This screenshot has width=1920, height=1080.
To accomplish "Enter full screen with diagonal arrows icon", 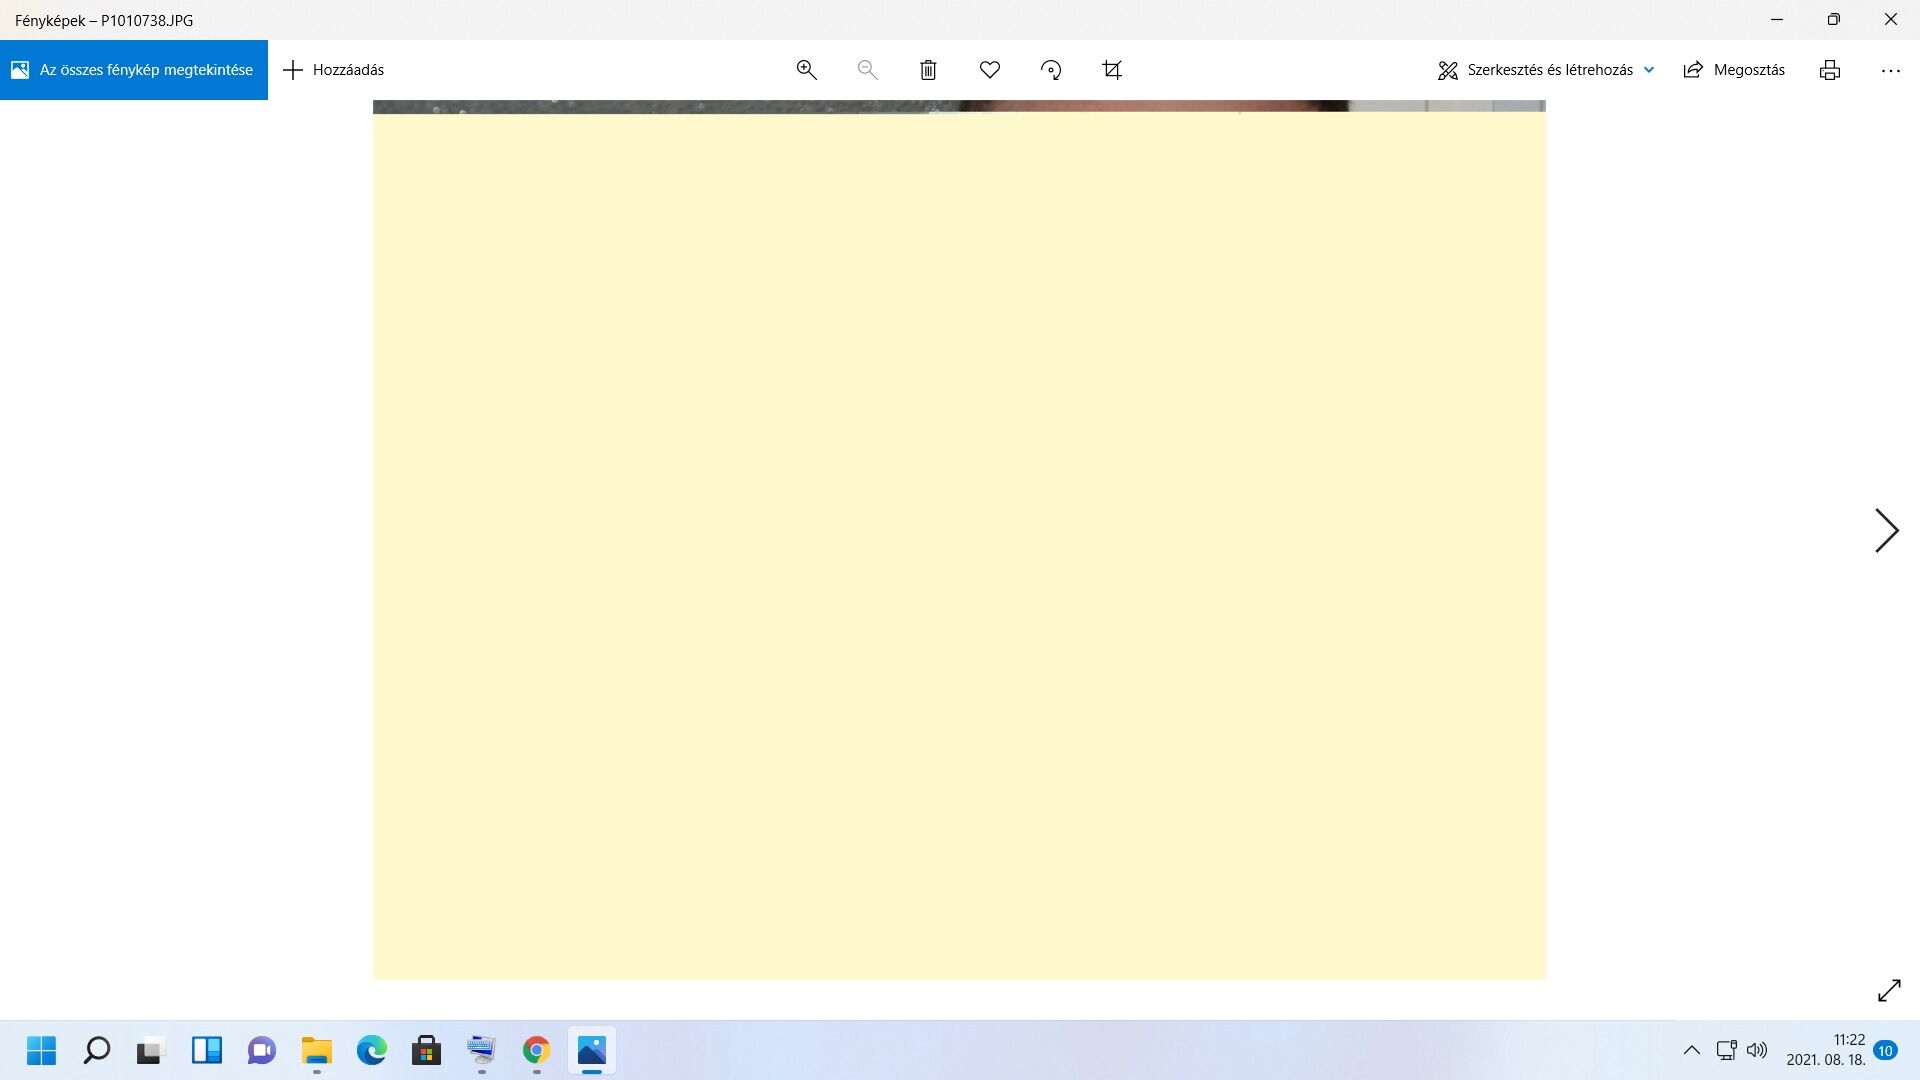I will tap(1889, 990).
